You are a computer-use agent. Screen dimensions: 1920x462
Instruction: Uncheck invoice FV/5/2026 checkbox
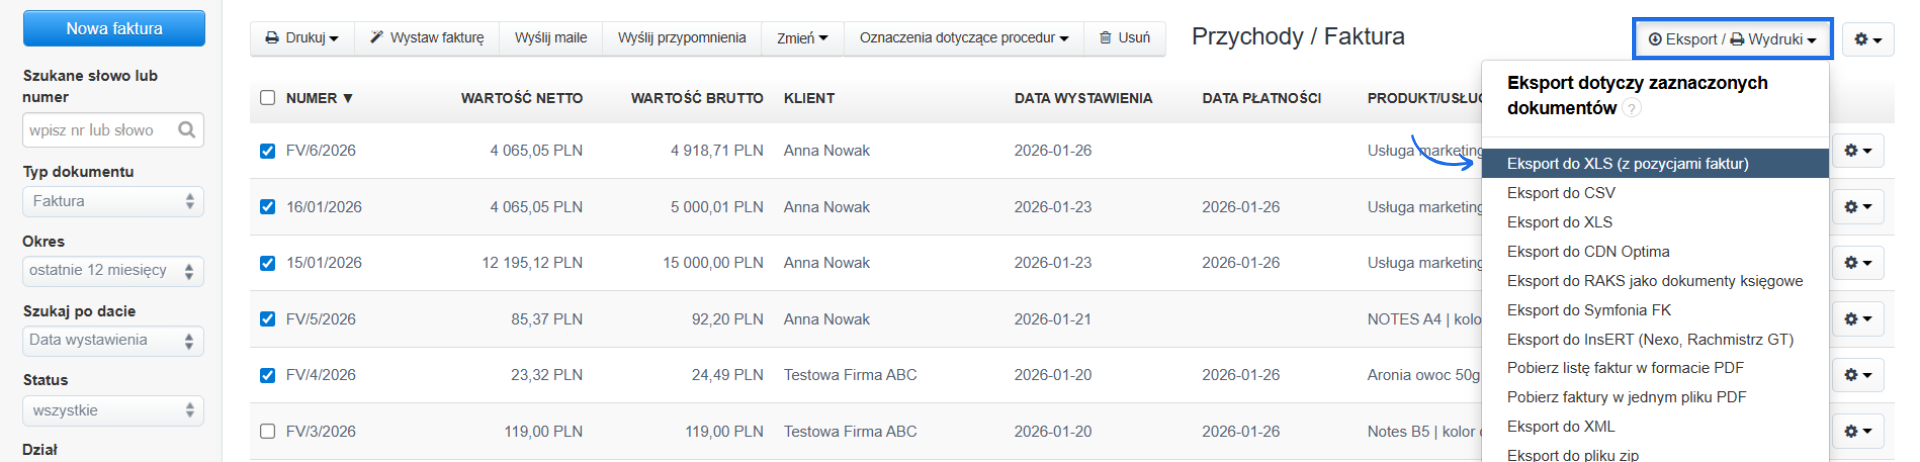click(267, 319)
